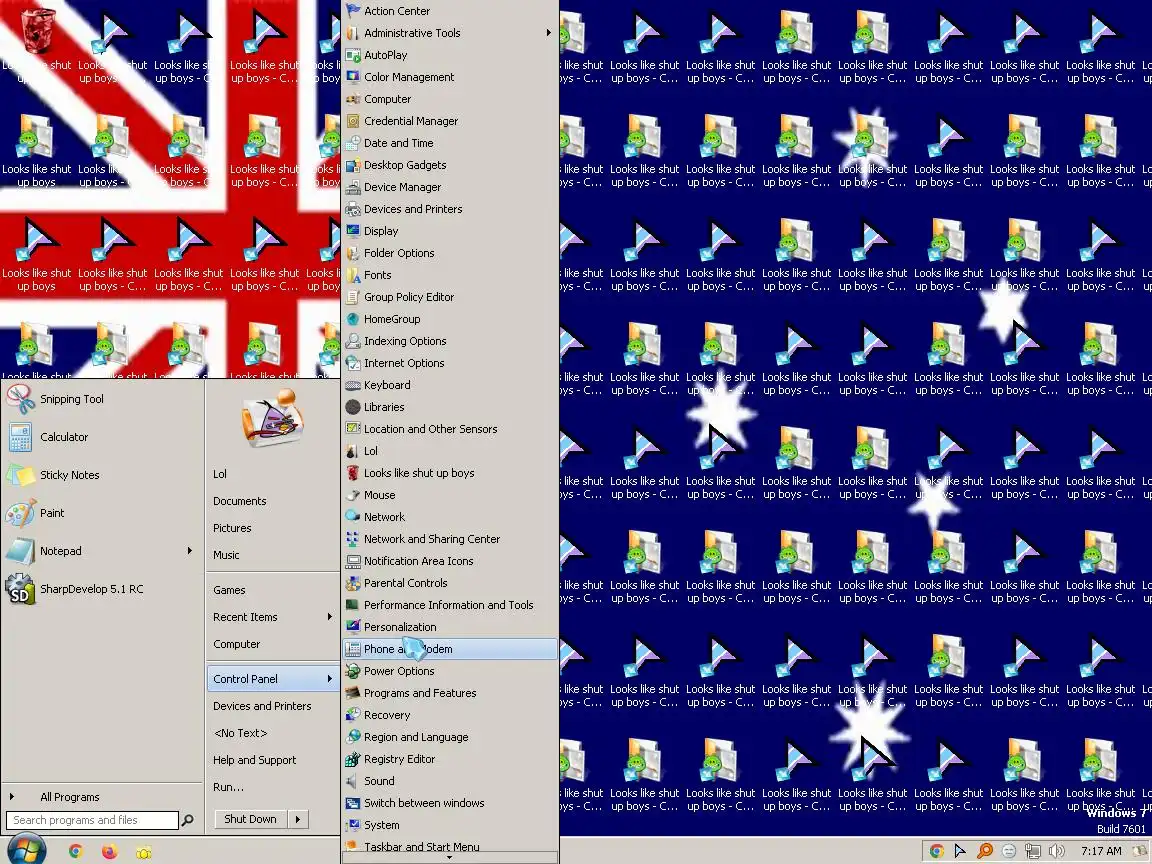The image size is (1152, 864).
Task: Open Recovery item
Action: pos(450,716)
